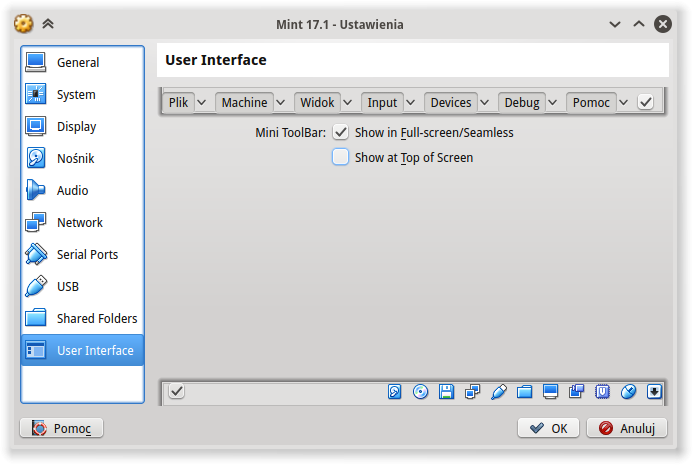The width and height of the screenshot is (693, 465).
Task: Toggle the hard disk indicator in the status bar
Action: [x=394, y=392]
